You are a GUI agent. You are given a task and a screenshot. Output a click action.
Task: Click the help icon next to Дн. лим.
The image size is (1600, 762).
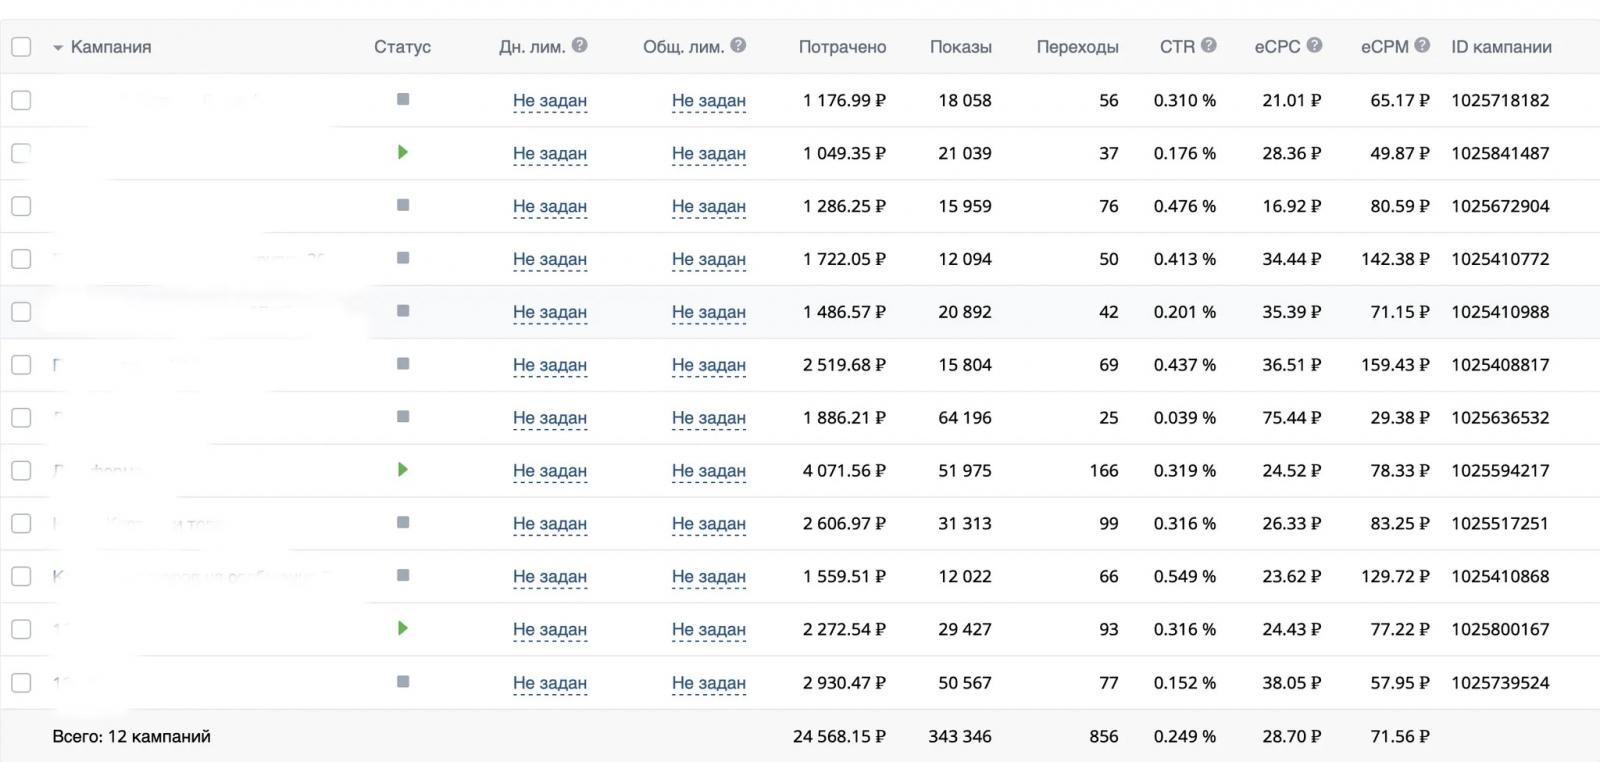(580, 45)
